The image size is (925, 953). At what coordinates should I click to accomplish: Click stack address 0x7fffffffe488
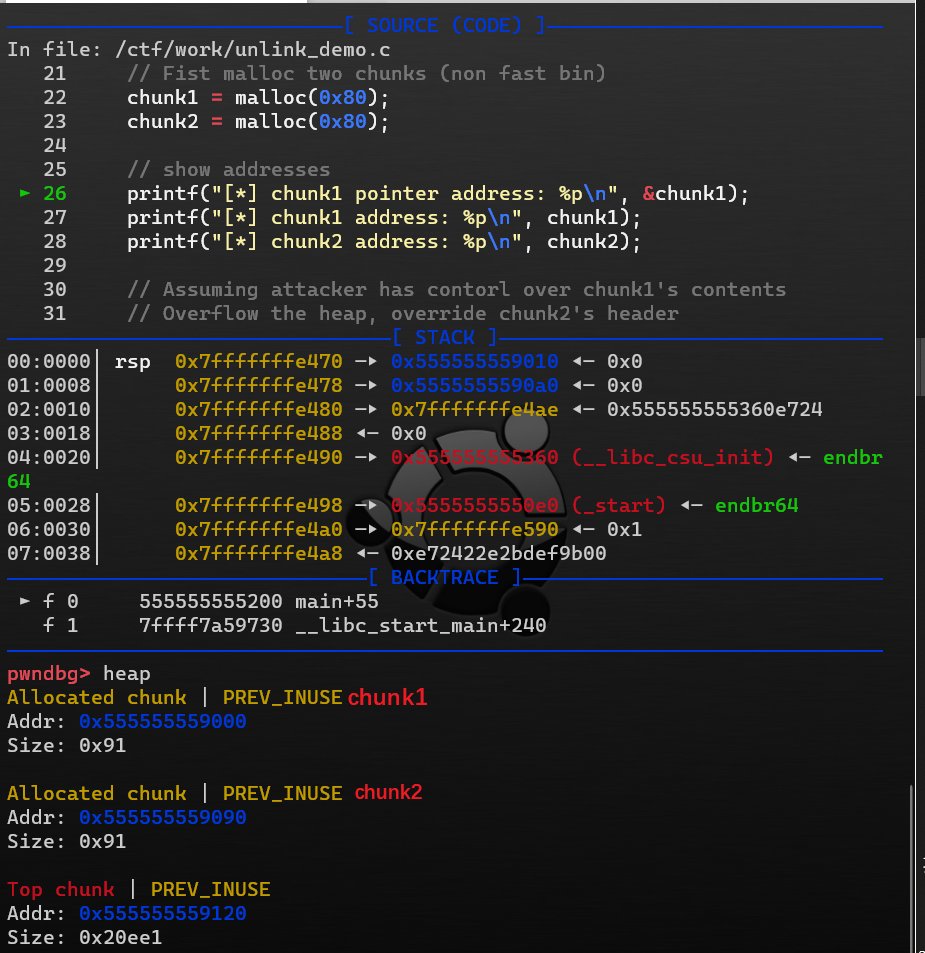click(x=259, y=433)
